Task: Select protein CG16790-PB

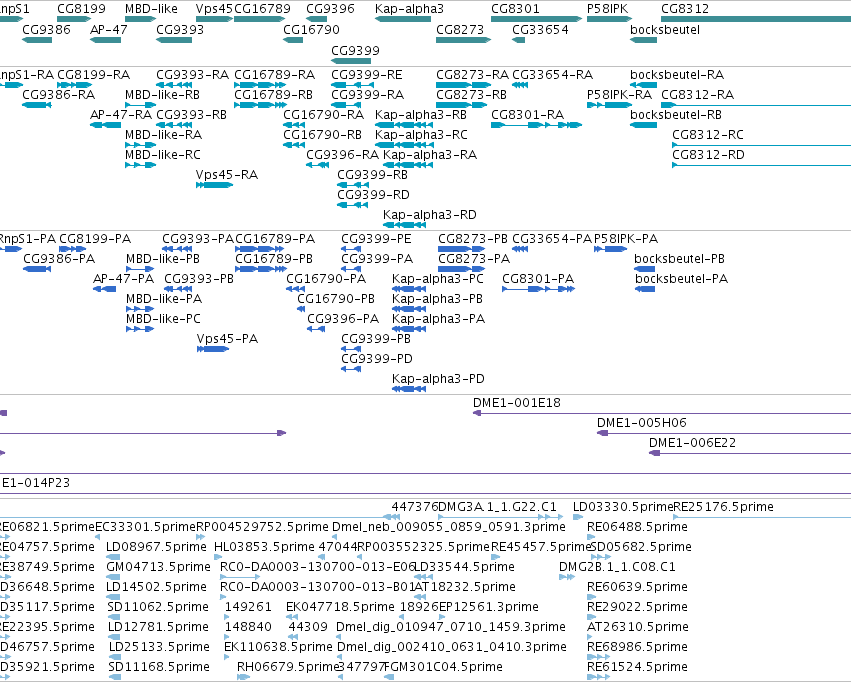Action: (336, 298)
